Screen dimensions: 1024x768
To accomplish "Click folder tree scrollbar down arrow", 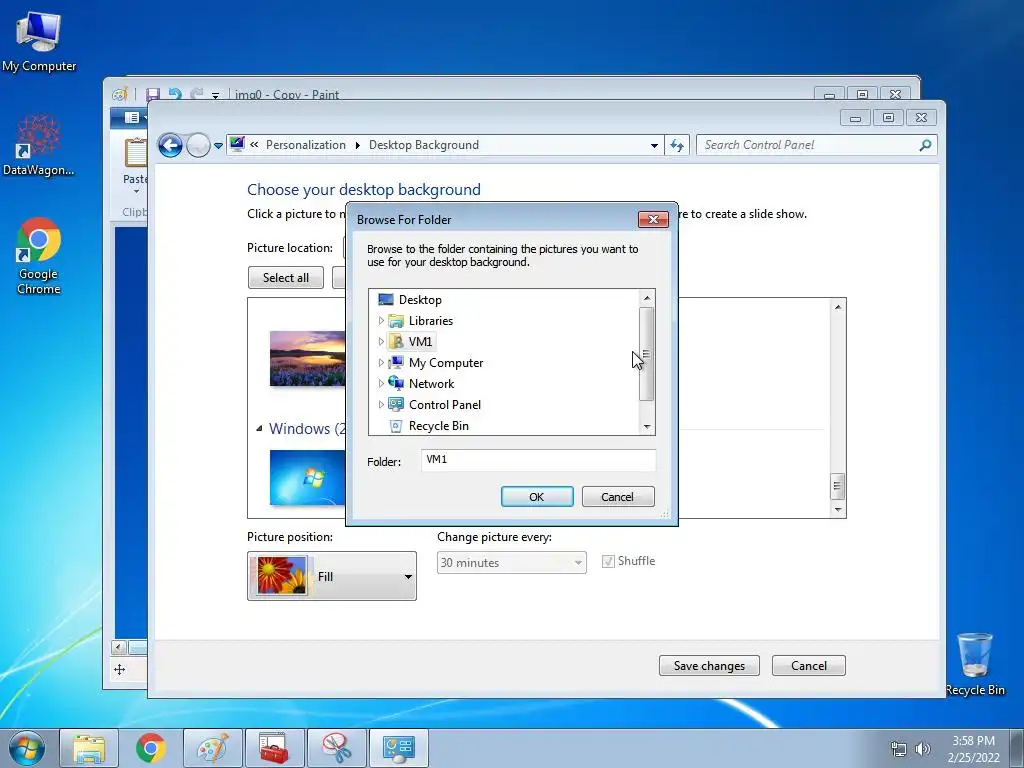I will [647, 426].
